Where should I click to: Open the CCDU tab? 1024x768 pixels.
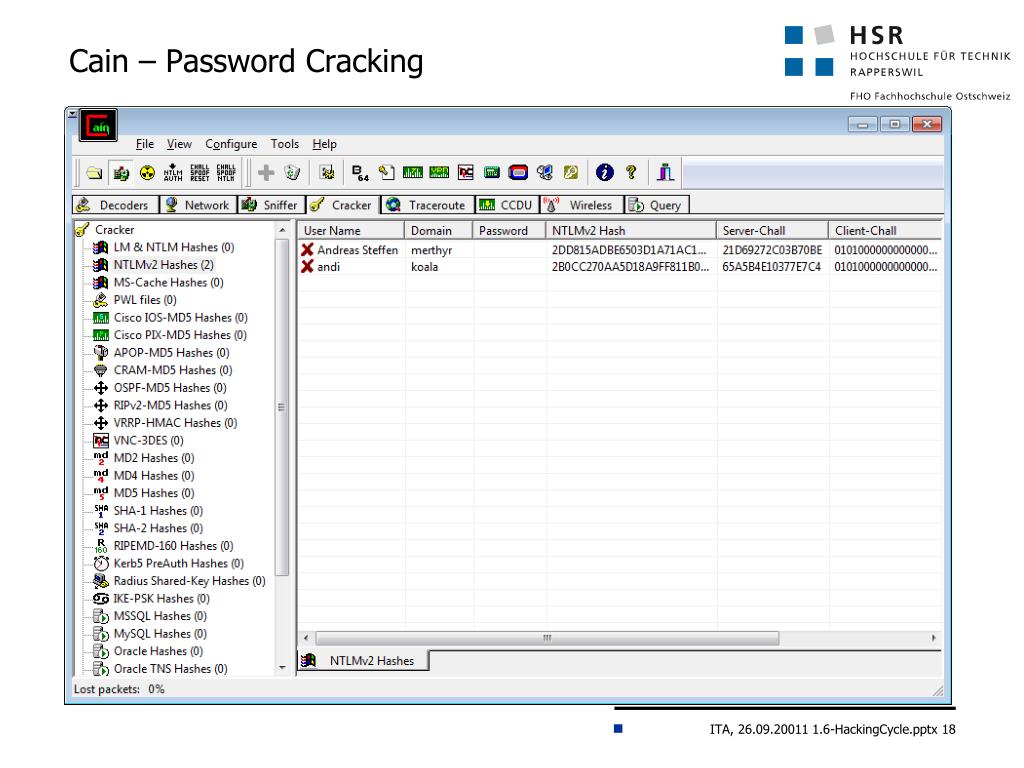(507, 205)
